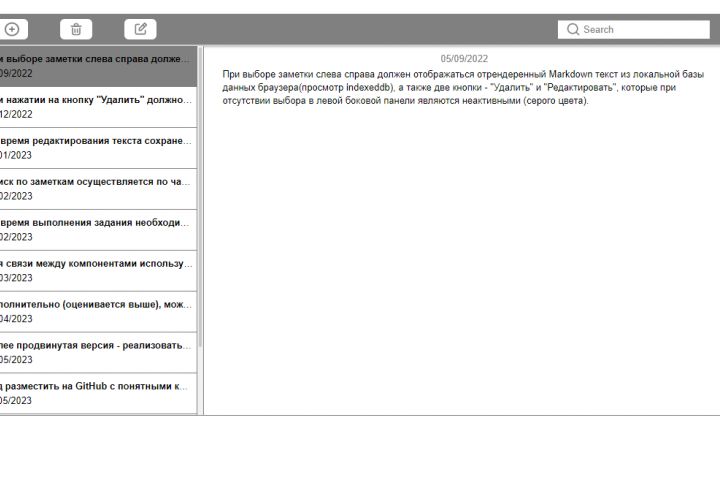The height and width of the screenshot is (480, 720).
Task: Open note 'связи между компонентами использу…'
Action: click(x=98, y=271)
